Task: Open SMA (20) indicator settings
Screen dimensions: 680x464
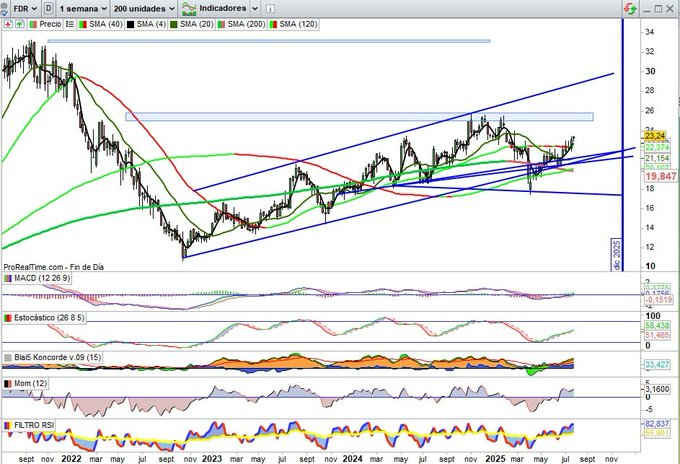Action: tap(196, 24)
